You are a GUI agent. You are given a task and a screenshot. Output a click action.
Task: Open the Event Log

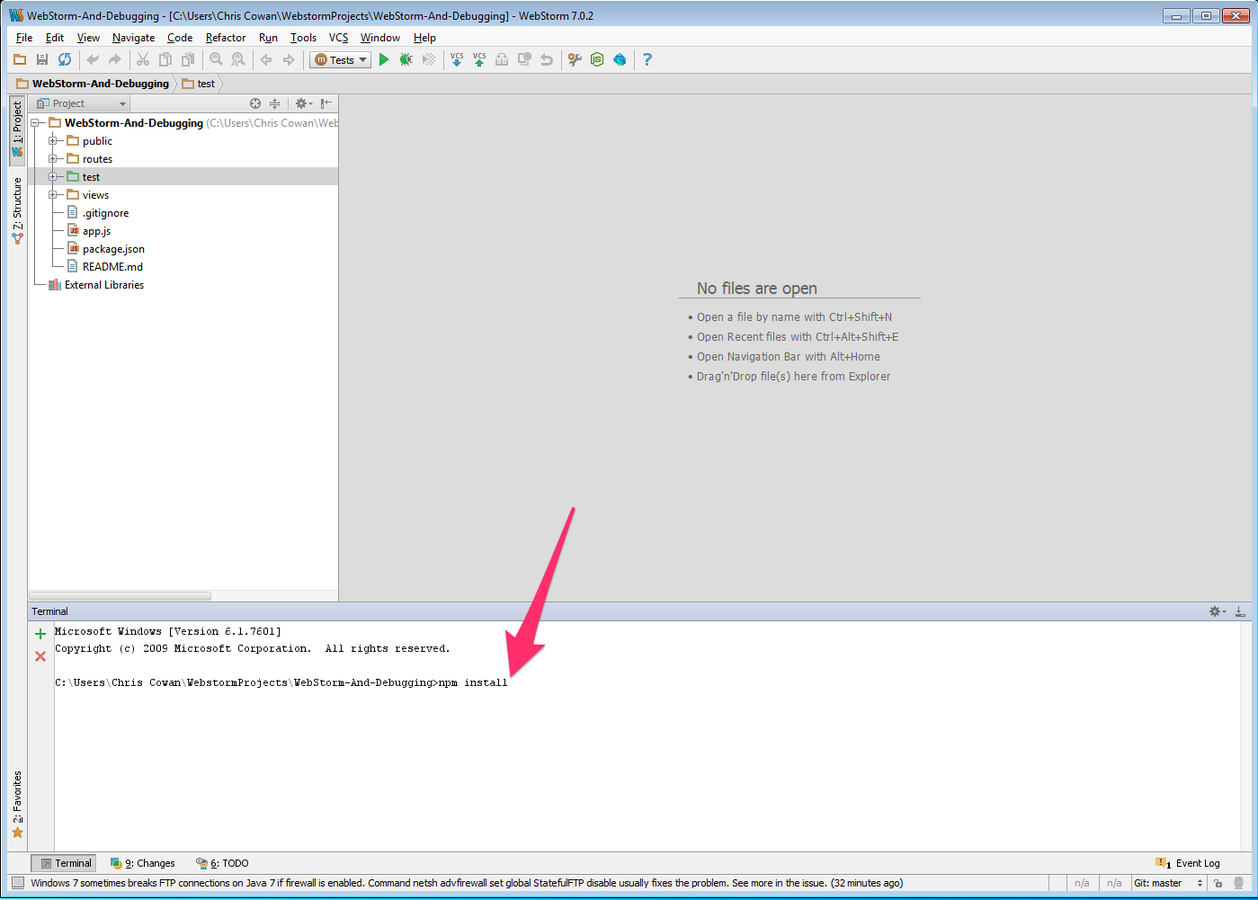coord(1188,863)
